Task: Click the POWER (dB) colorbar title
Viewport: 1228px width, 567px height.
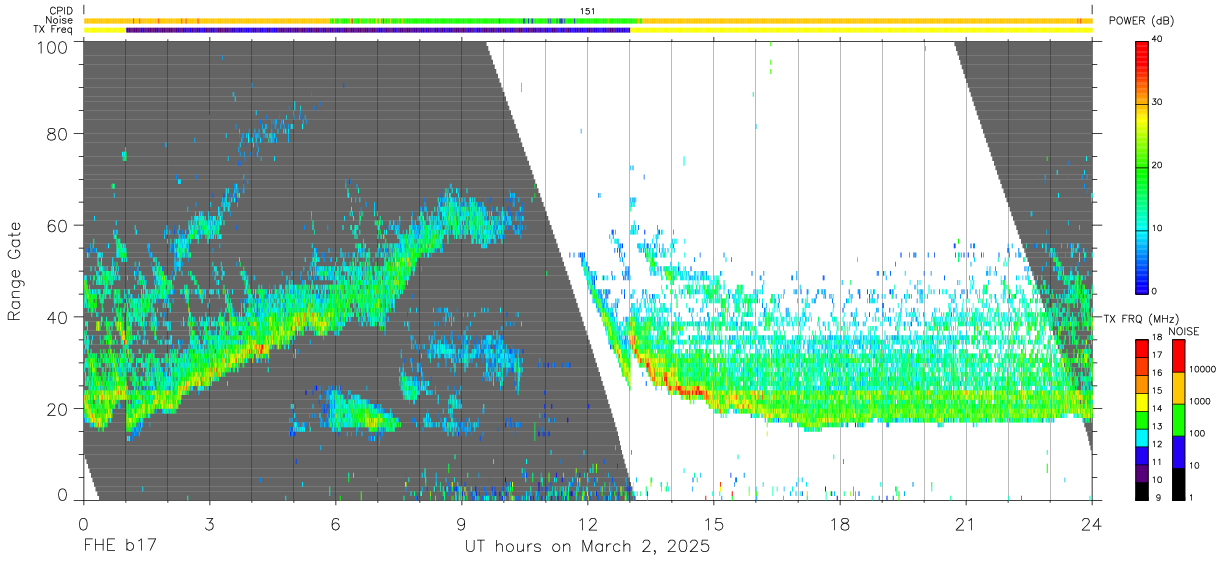Action: click(1142, 21)
